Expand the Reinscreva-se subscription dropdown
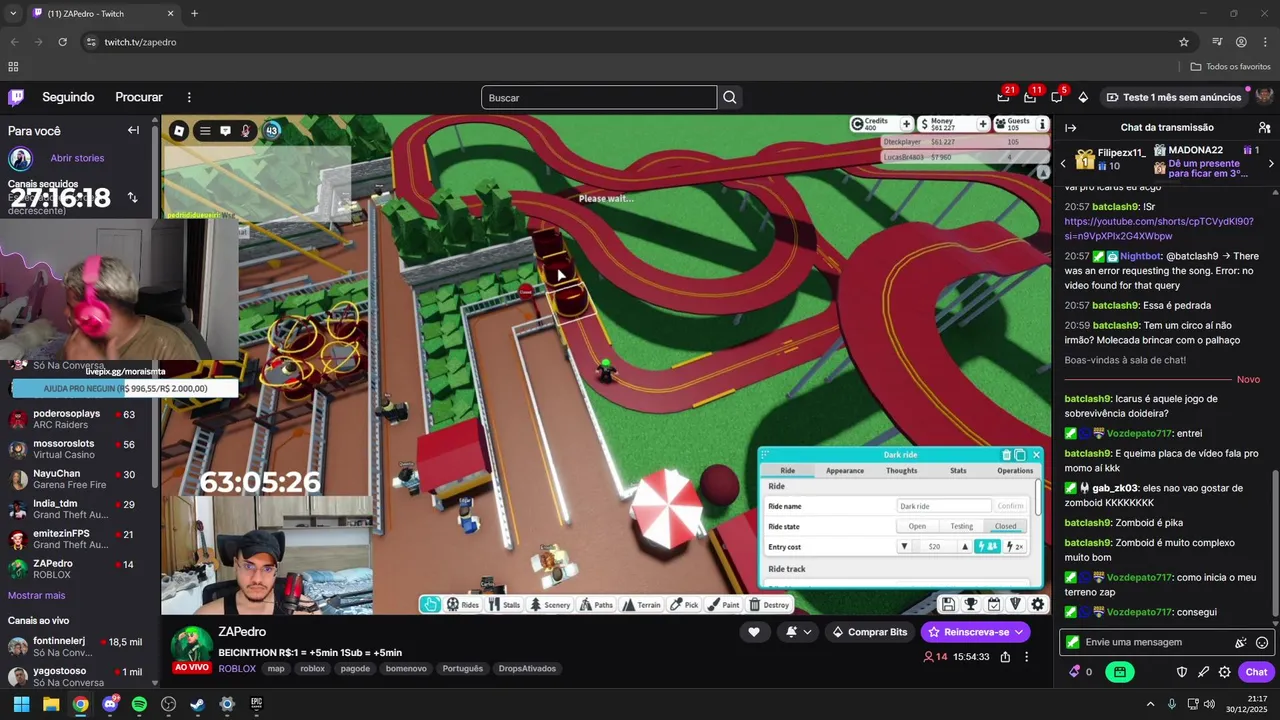 pyautogui.click(x=1019, y=632)
